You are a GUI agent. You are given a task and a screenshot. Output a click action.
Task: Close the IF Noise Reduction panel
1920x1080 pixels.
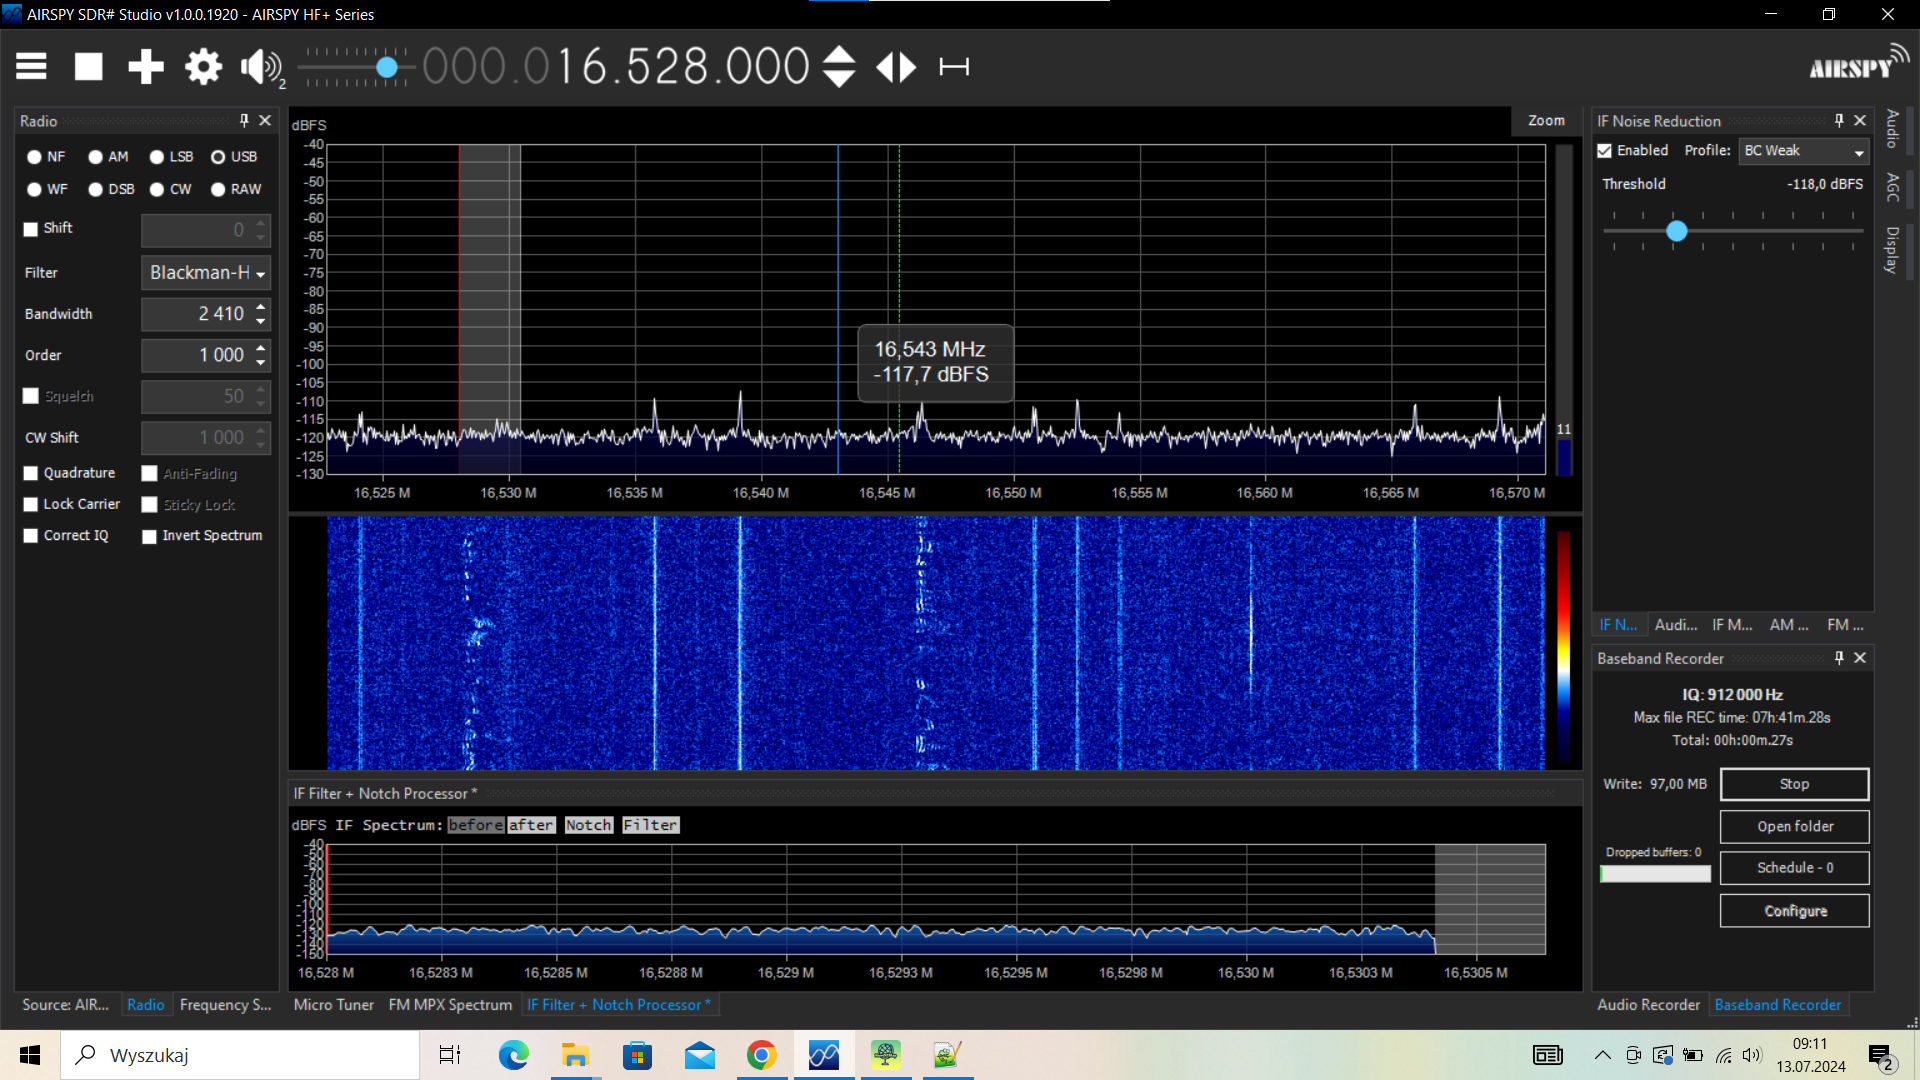click(1860, 120)
